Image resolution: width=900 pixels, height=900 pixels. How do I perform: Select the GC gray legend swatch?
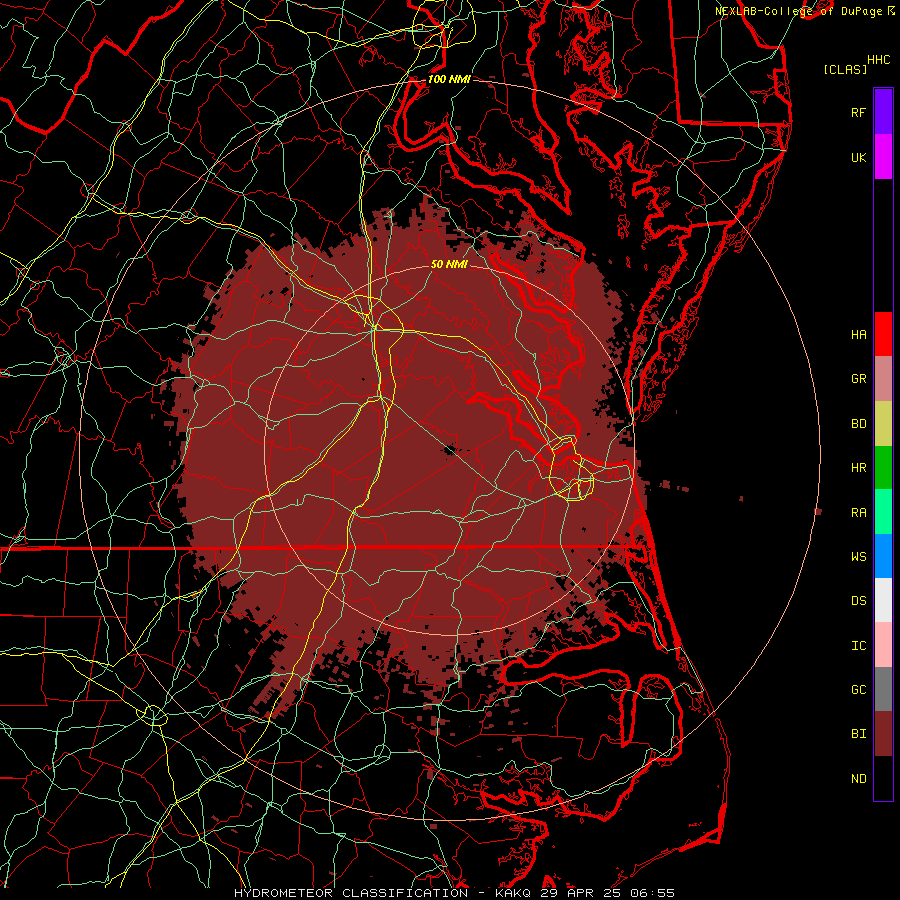point(883,689)
